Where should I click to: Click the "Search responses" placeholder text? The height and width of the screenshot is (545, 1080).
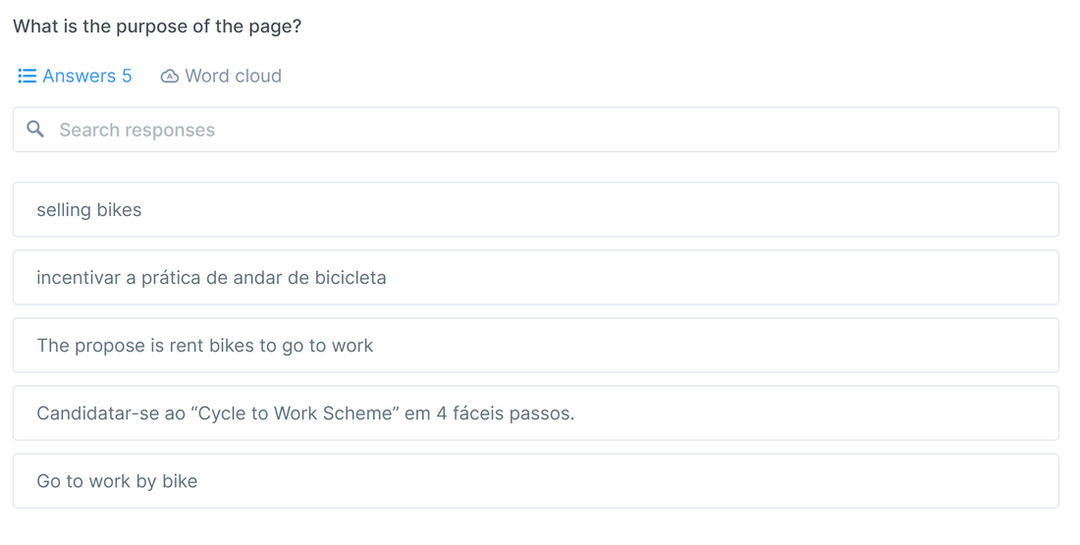137,130
